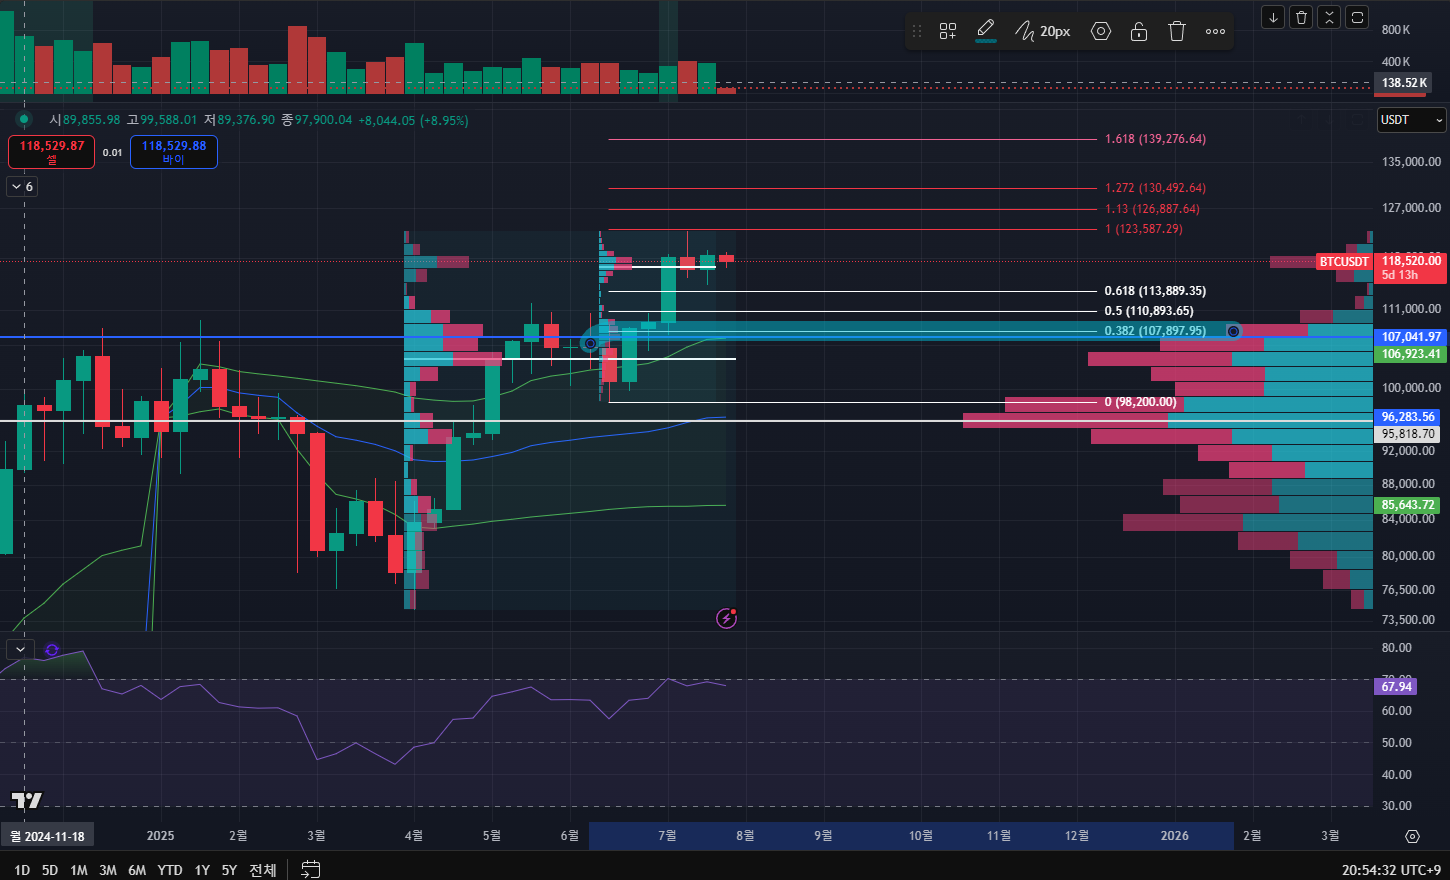Image resolution: width=1450 pixels, height=880 pixels.
Task: Click the purple RSI indicator badge icon
Action: [x=52, y=649]
